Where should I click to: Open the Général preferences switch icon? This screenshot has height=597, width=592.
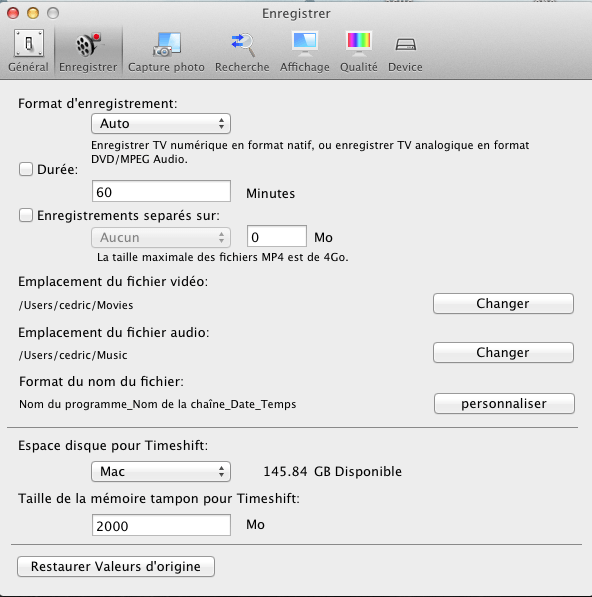click(29, 43)
